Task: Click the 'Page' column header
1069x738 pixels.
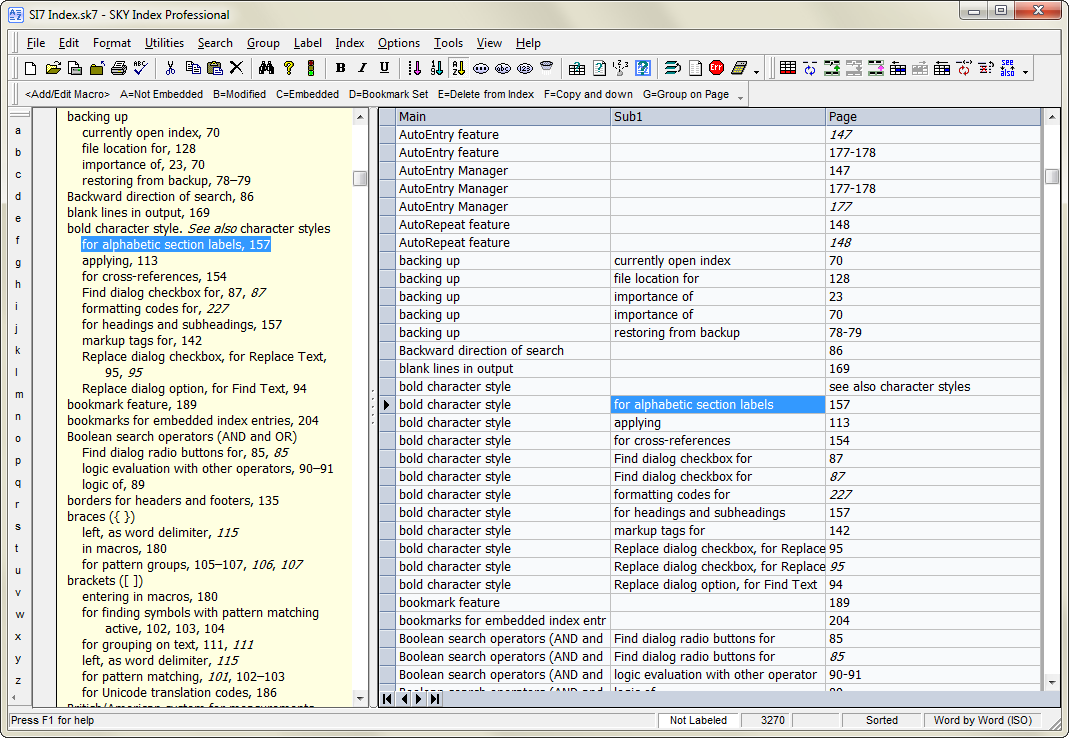Action: click(933, 117)
